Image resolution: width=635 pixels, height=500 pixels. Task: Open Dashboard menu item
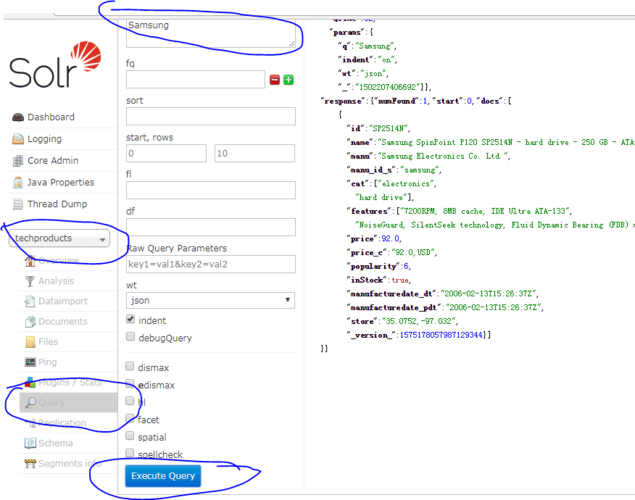tap(51, 117)
